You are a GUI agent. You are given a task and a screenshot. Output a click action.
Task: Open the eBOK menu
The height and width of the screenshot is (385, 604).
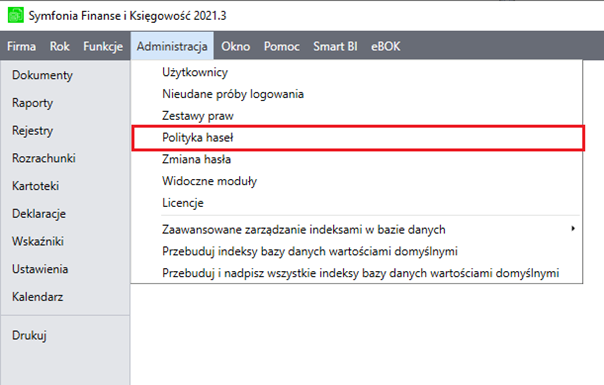pos(386,46)
